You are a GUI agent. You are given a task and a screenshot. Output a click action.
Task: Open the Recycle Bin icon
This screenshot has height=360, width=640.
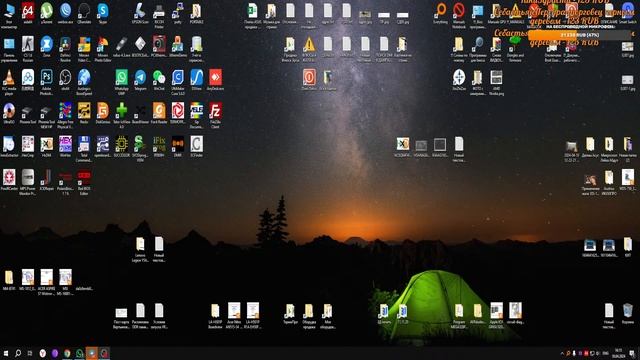pyautogui.click(x=627, y=311)
